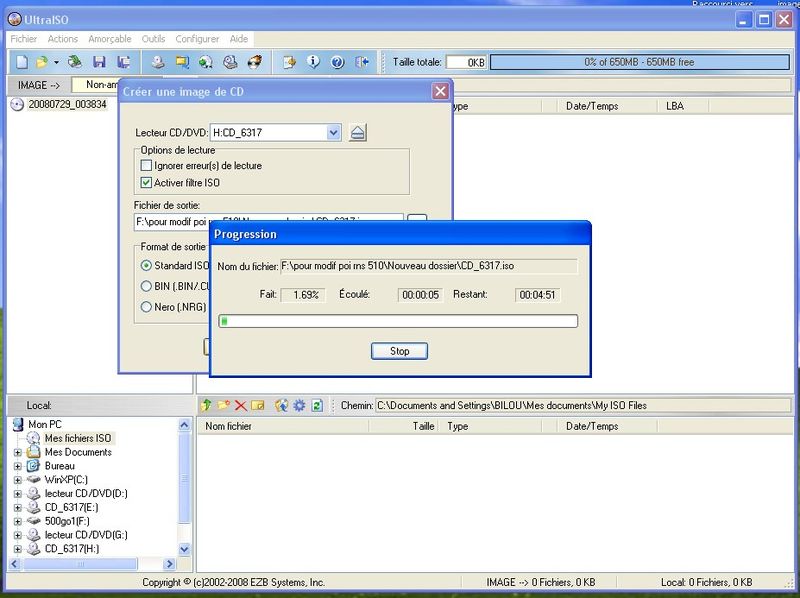
Task: Click the Mount to virtual drive icon
Action: pos(230,62)
